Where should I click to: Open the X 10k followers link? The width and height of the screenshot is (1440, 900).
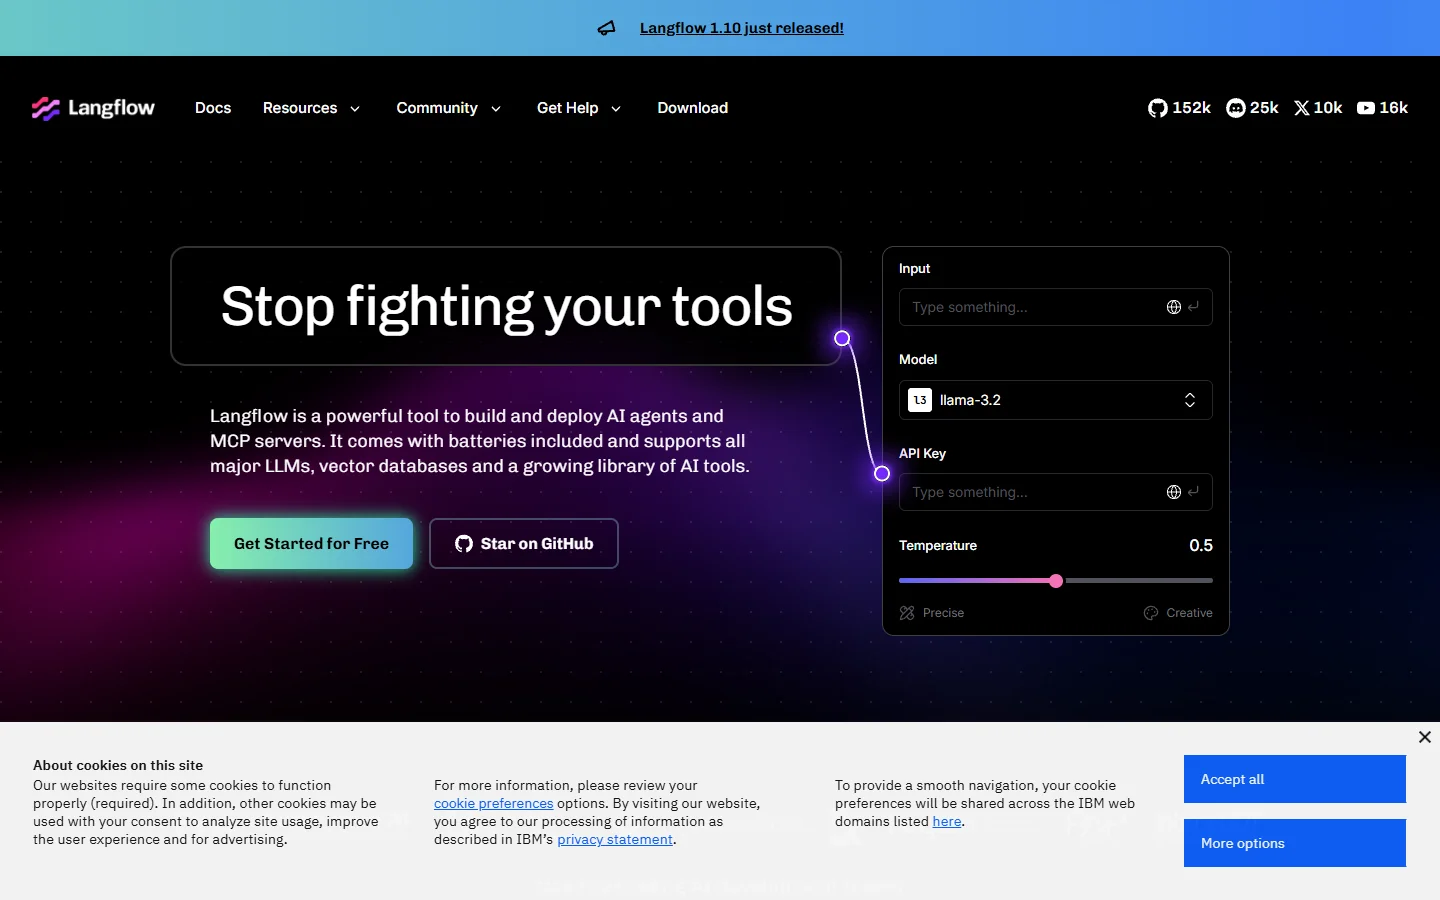[1318, 108]
